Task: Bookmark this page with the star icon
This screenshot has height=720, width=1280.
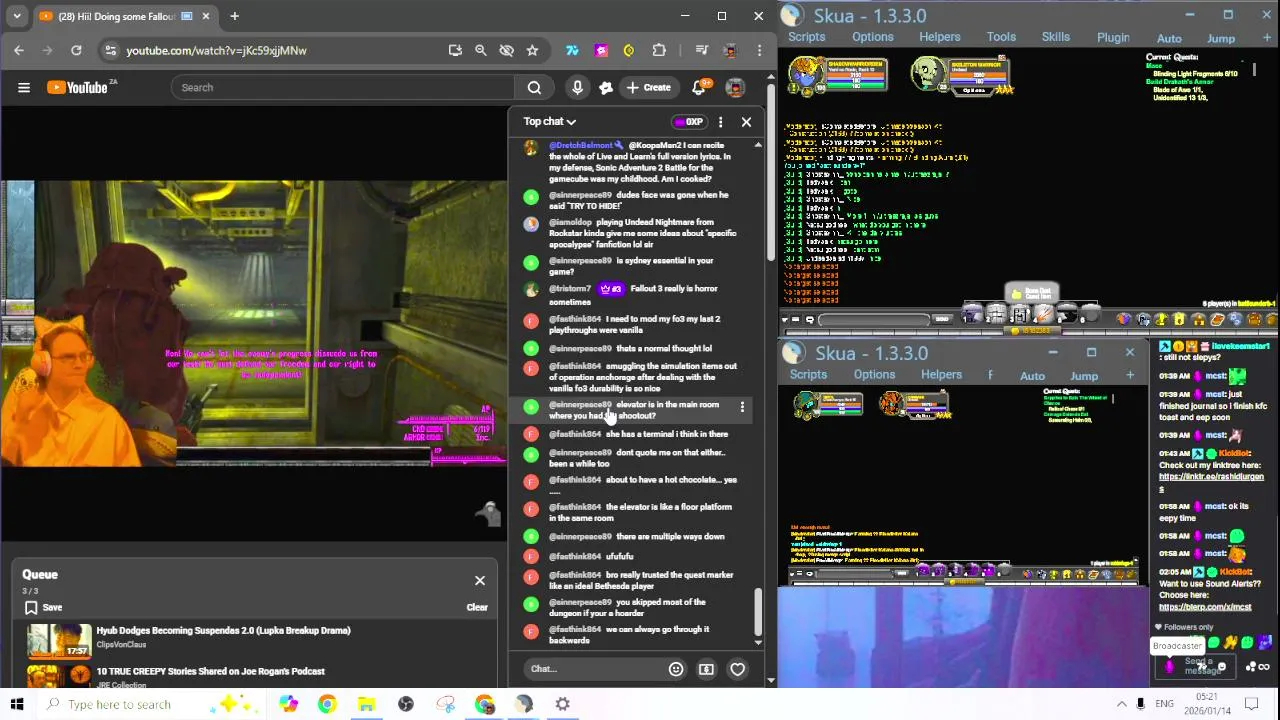Action: click(x=532, y=50)
